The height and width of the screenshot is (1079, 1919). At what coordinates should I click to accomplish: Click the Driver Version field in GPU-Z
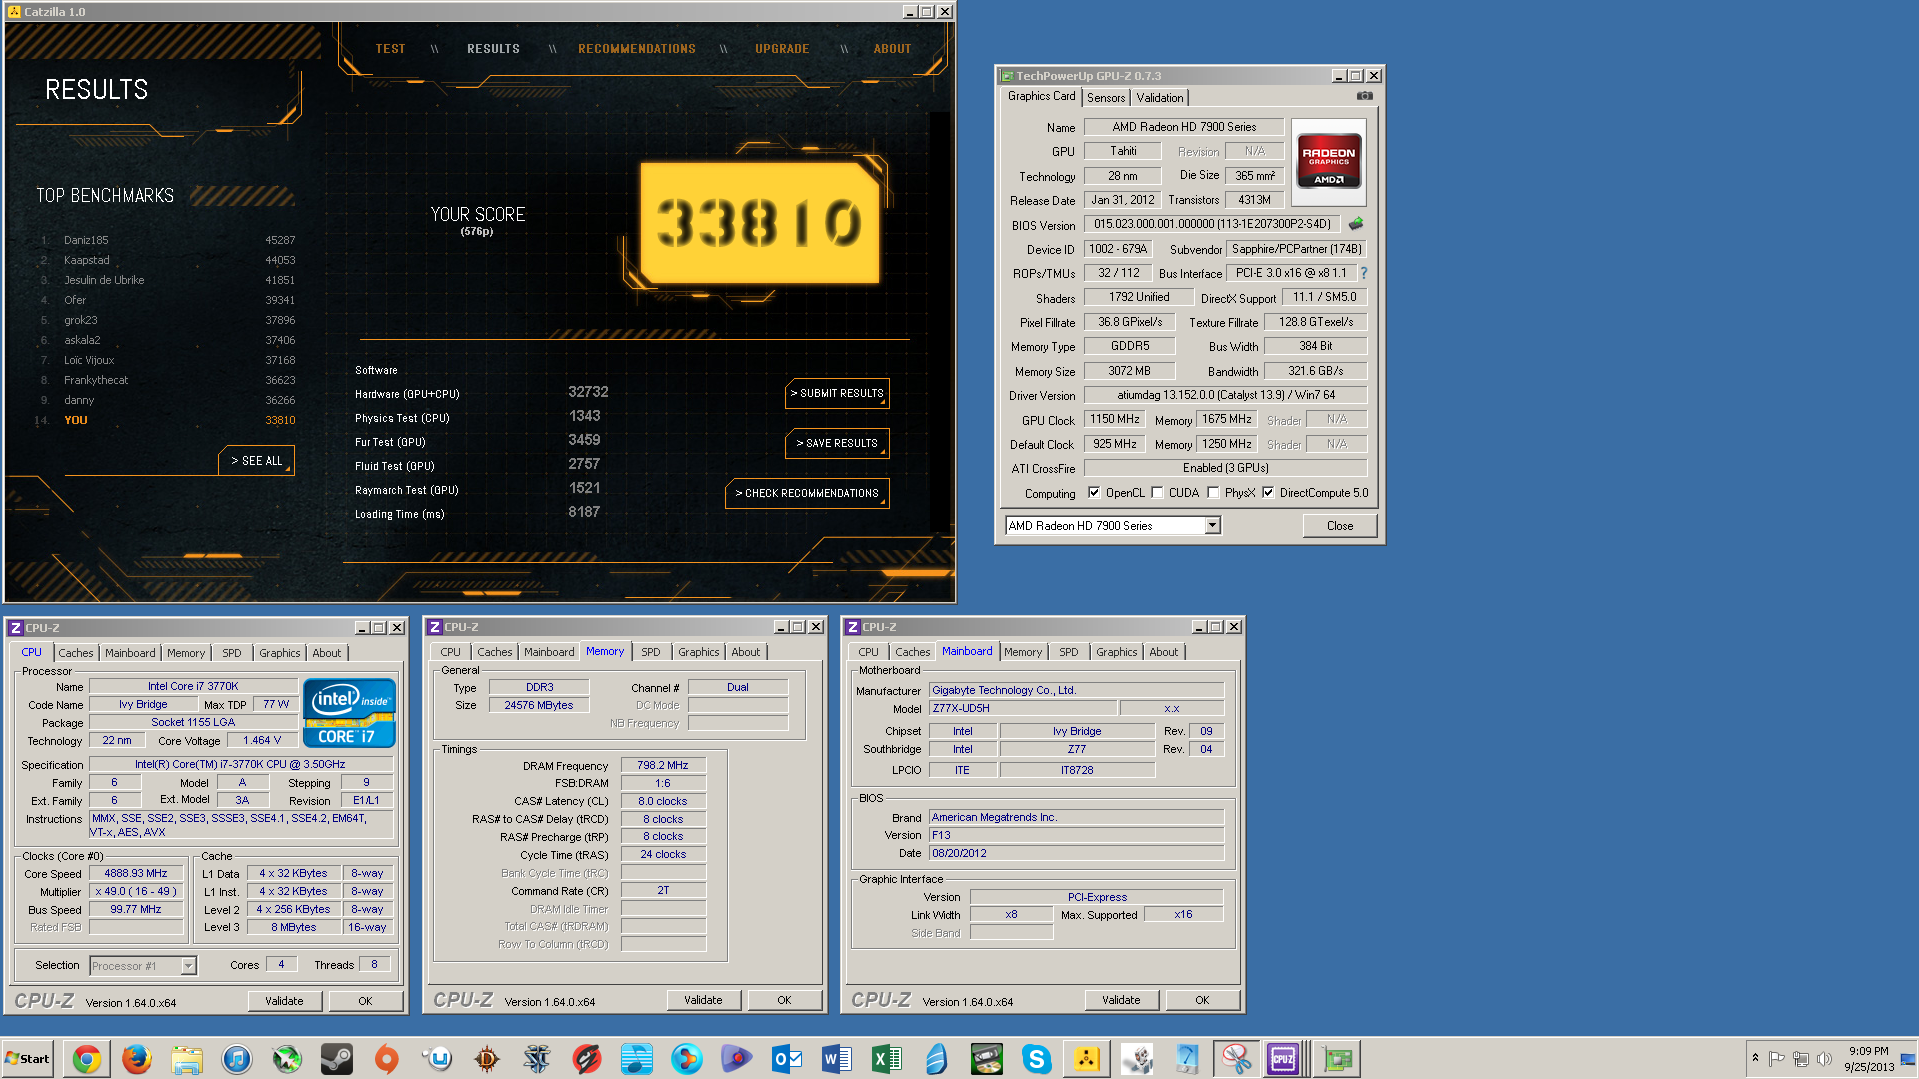click(1226, 395)
